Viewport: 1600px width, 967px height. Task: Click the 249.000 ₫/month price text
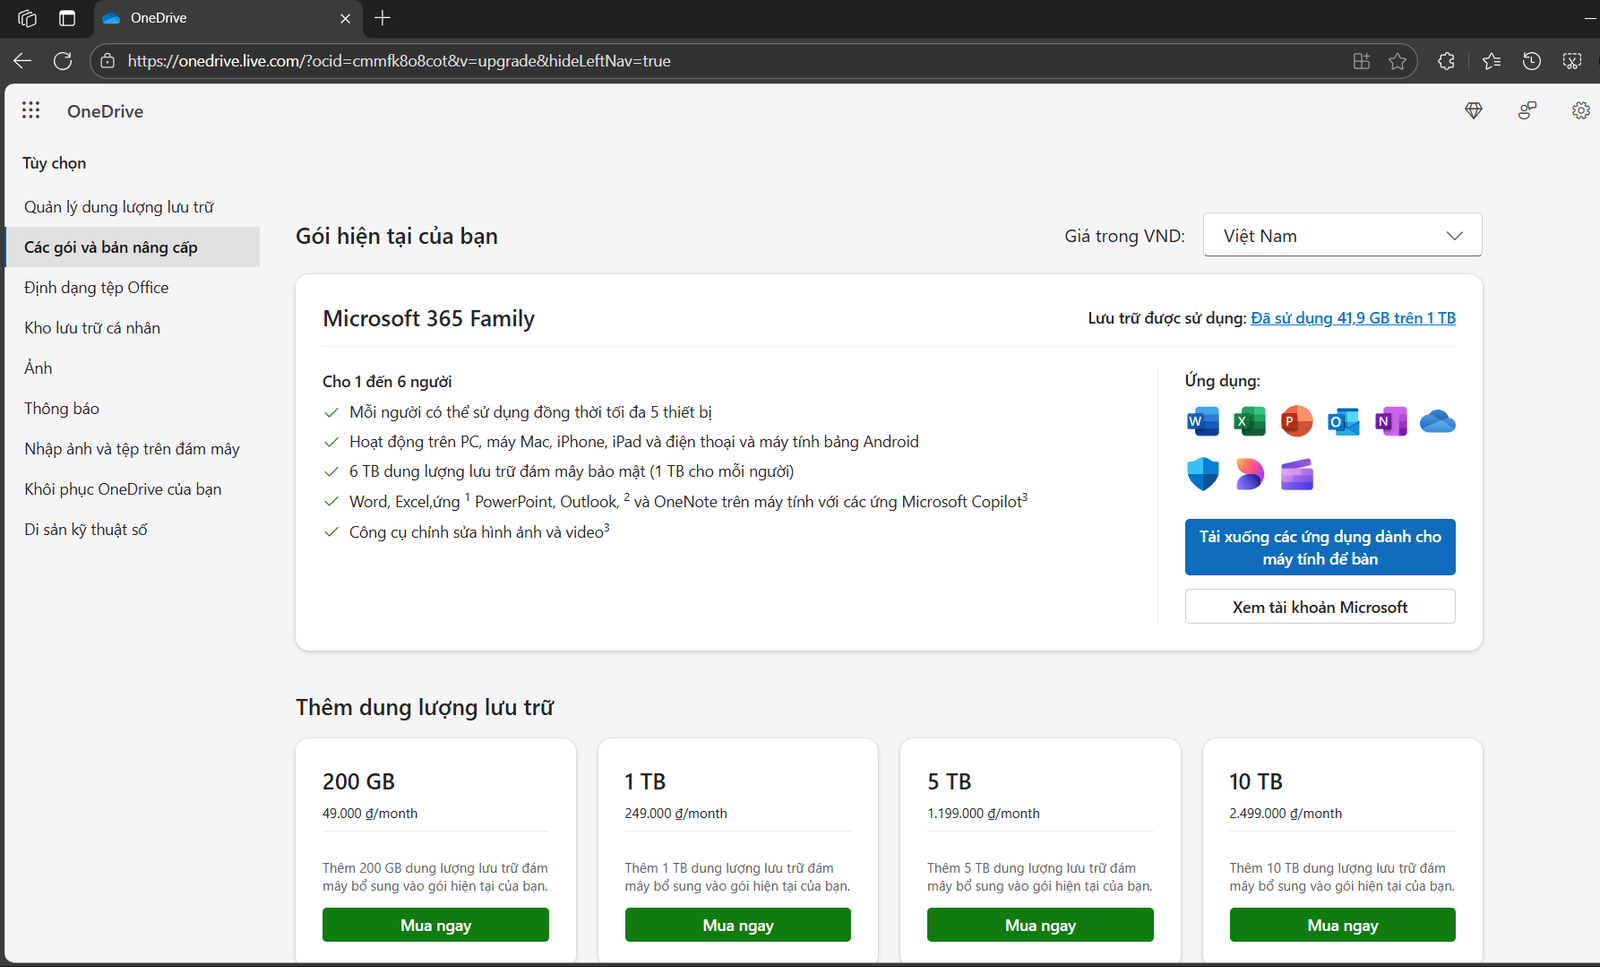[x=676, y=813]
